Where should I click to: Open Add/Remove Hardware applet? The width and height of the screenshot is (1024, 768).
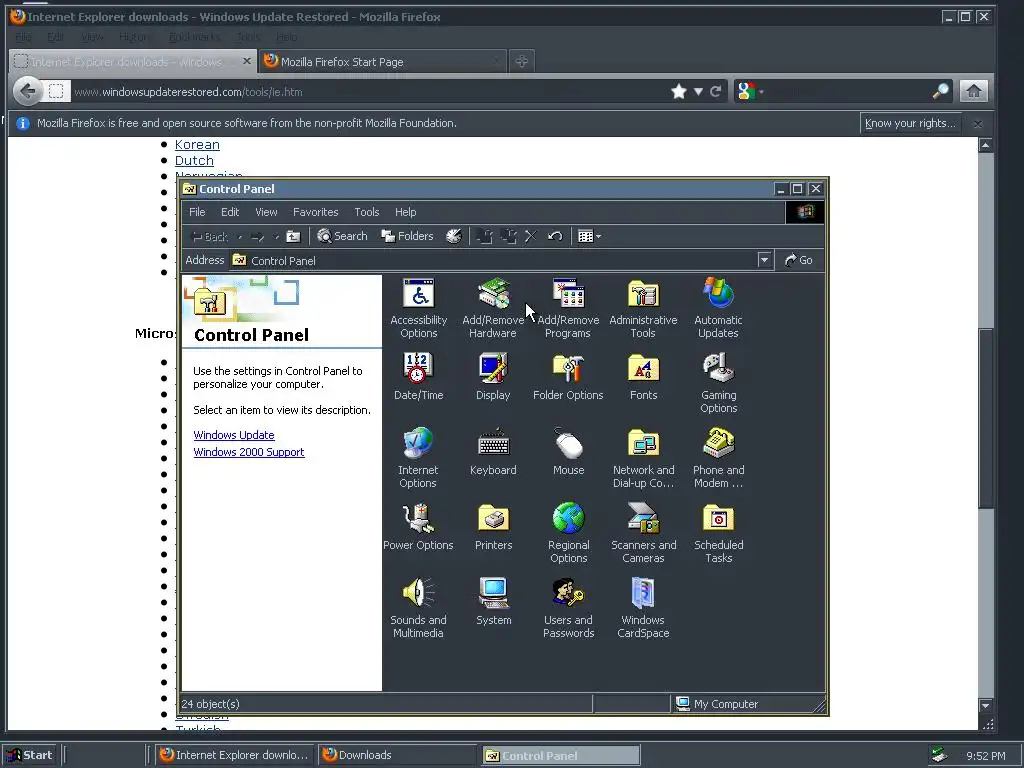tap(493, 308)
